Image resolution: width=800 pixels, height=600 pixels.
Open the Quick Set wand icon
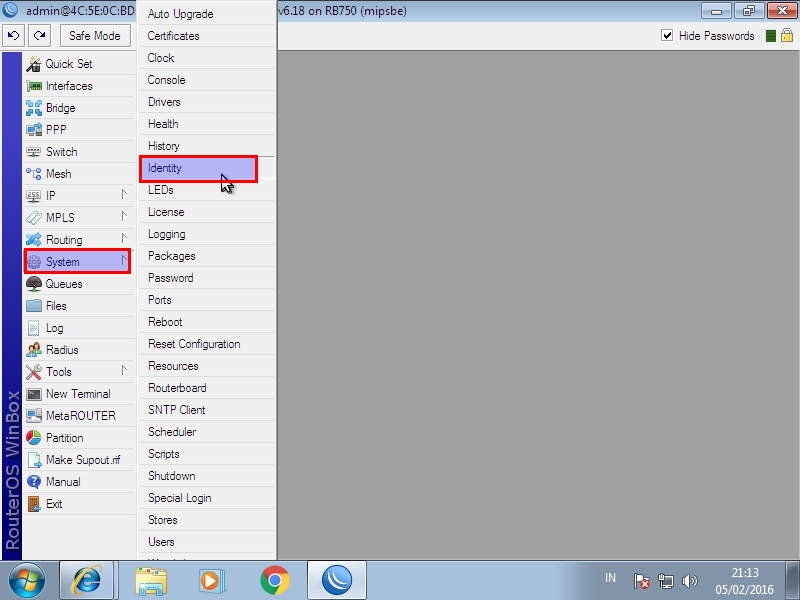[34, 64]
